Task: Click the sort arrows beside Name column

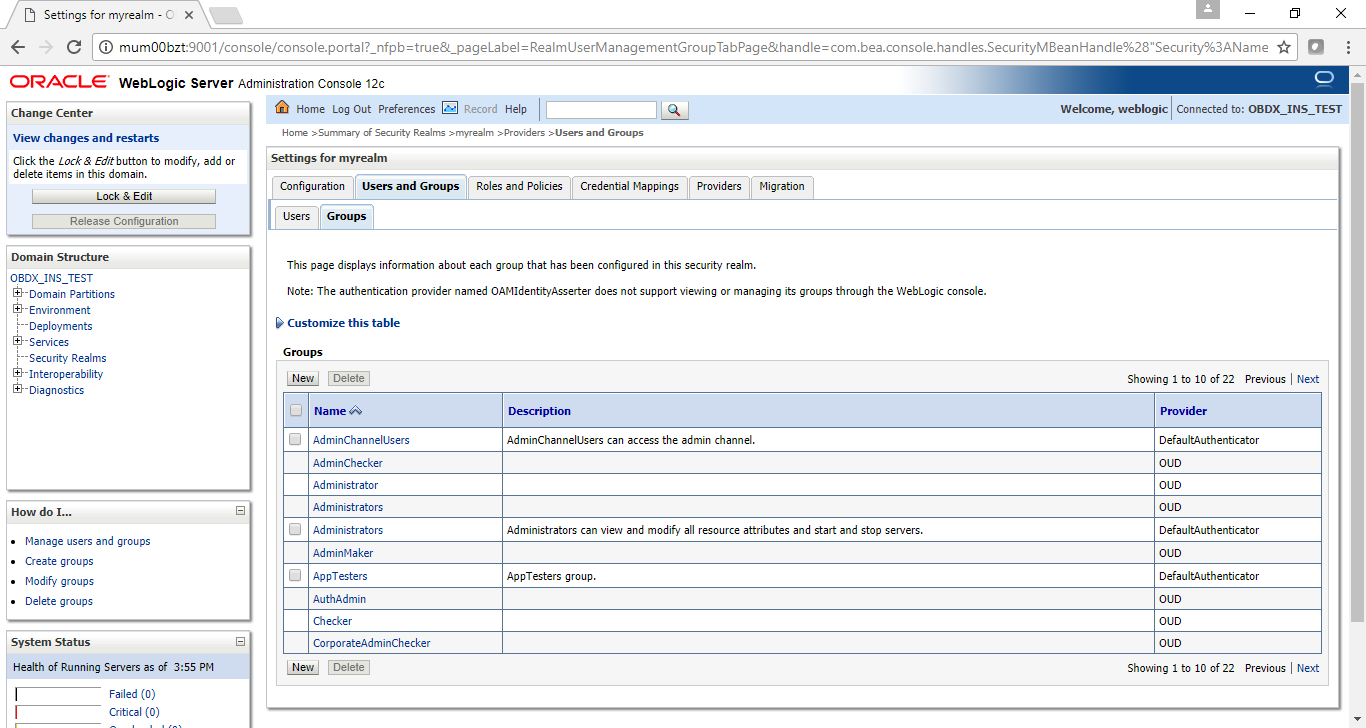Action: click(356, 411)
